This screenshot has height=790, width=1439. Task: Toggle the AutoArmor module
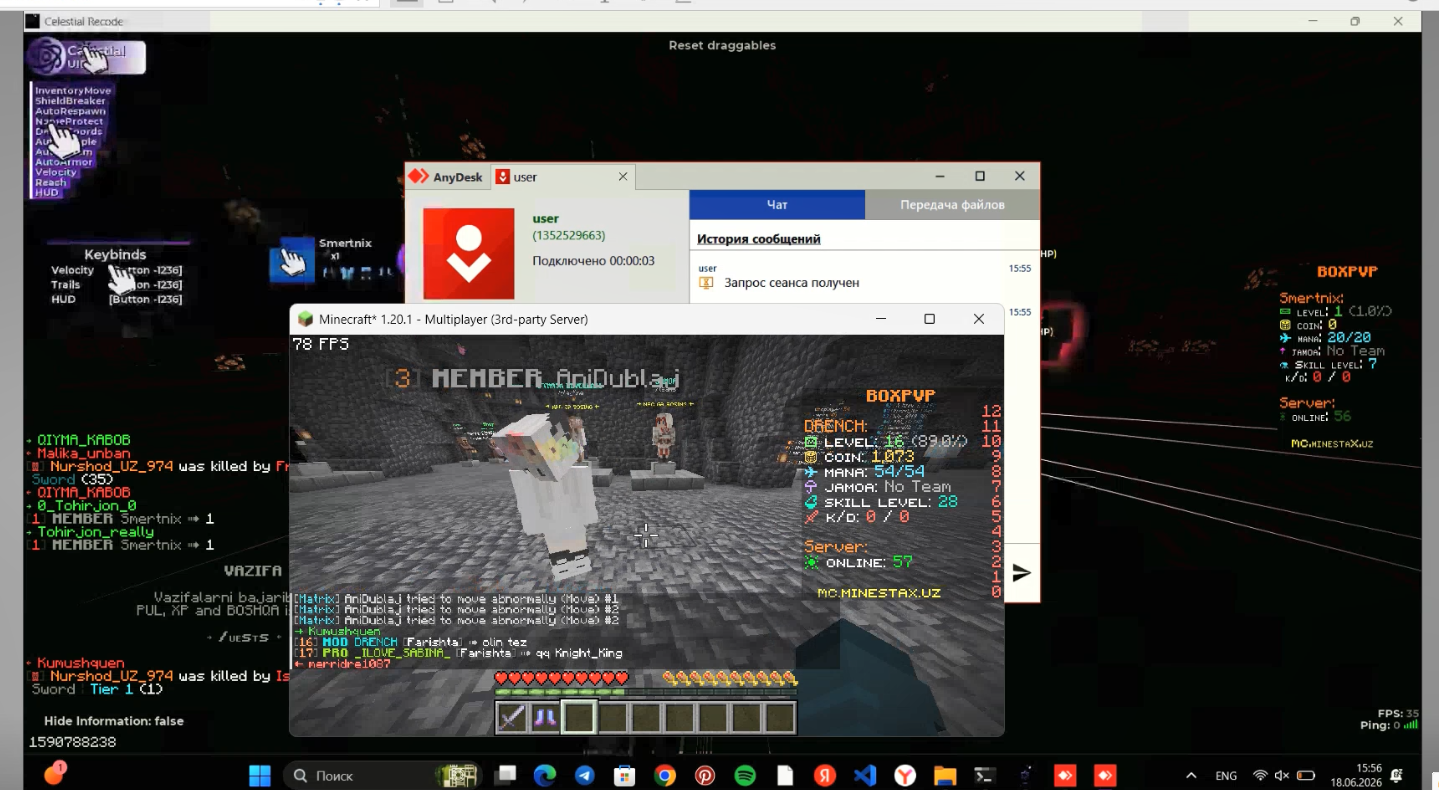point(64,162)
